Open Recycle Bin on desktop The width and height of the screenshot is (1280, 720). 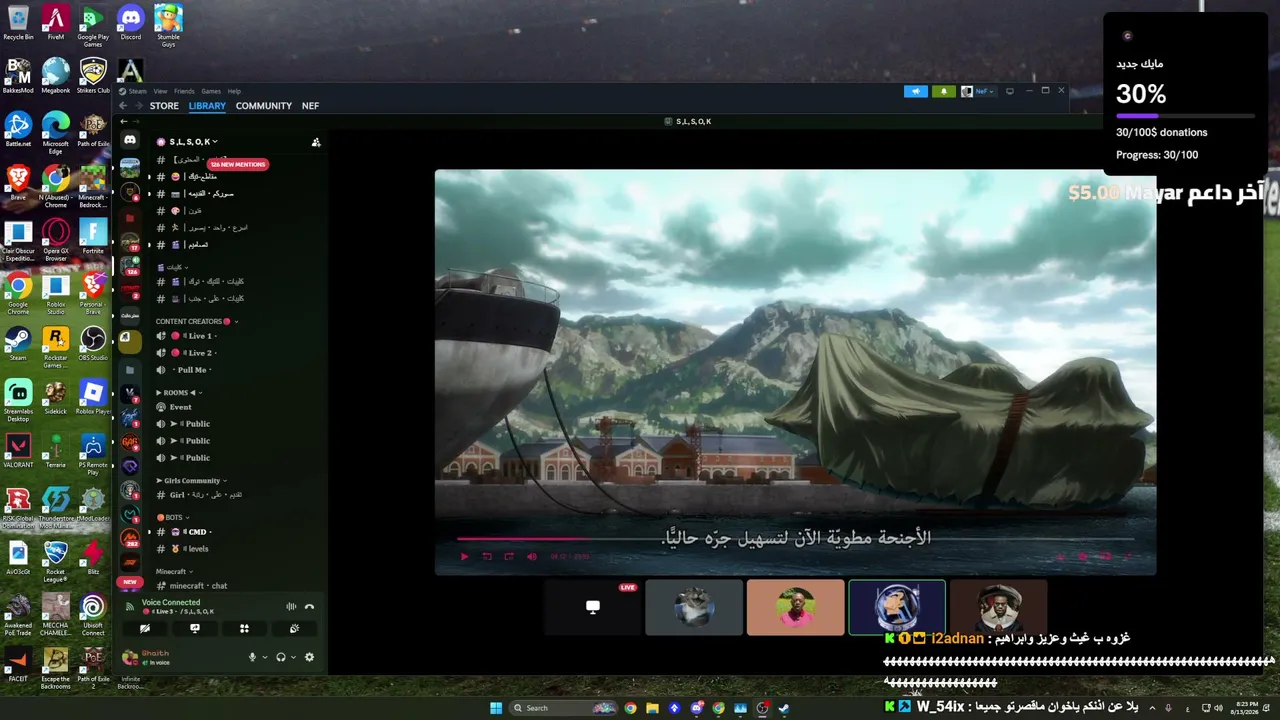[x=18, y=23]
